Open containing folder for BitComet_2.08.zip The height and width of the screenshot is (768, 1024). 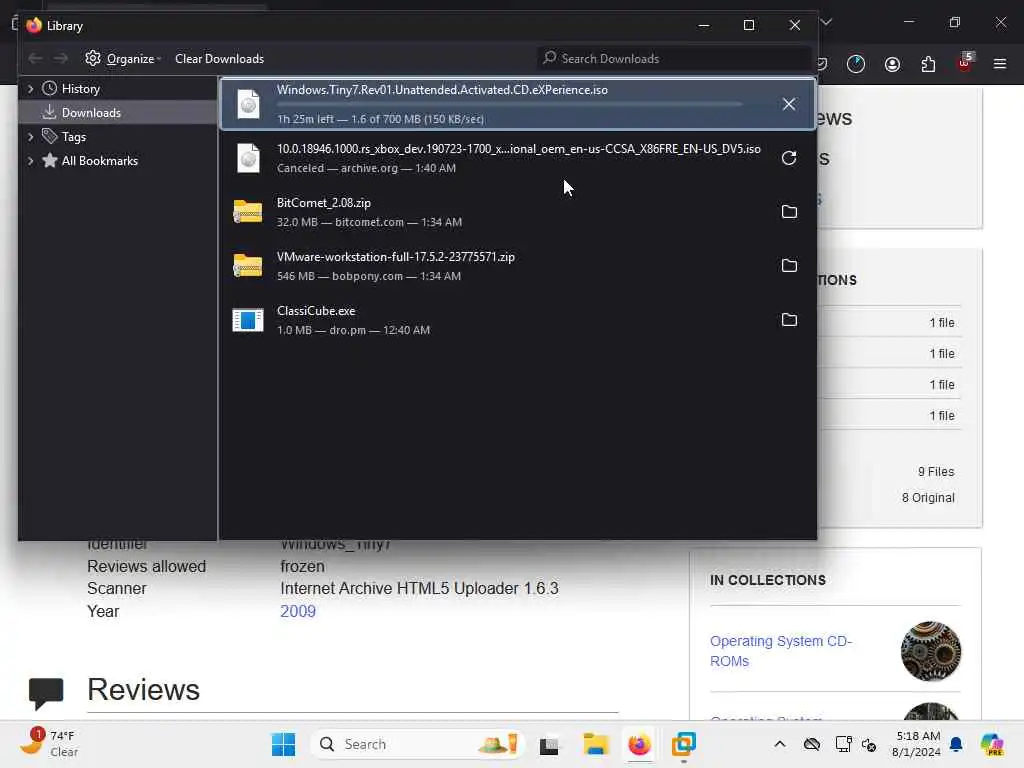click(x=789, y=212)
